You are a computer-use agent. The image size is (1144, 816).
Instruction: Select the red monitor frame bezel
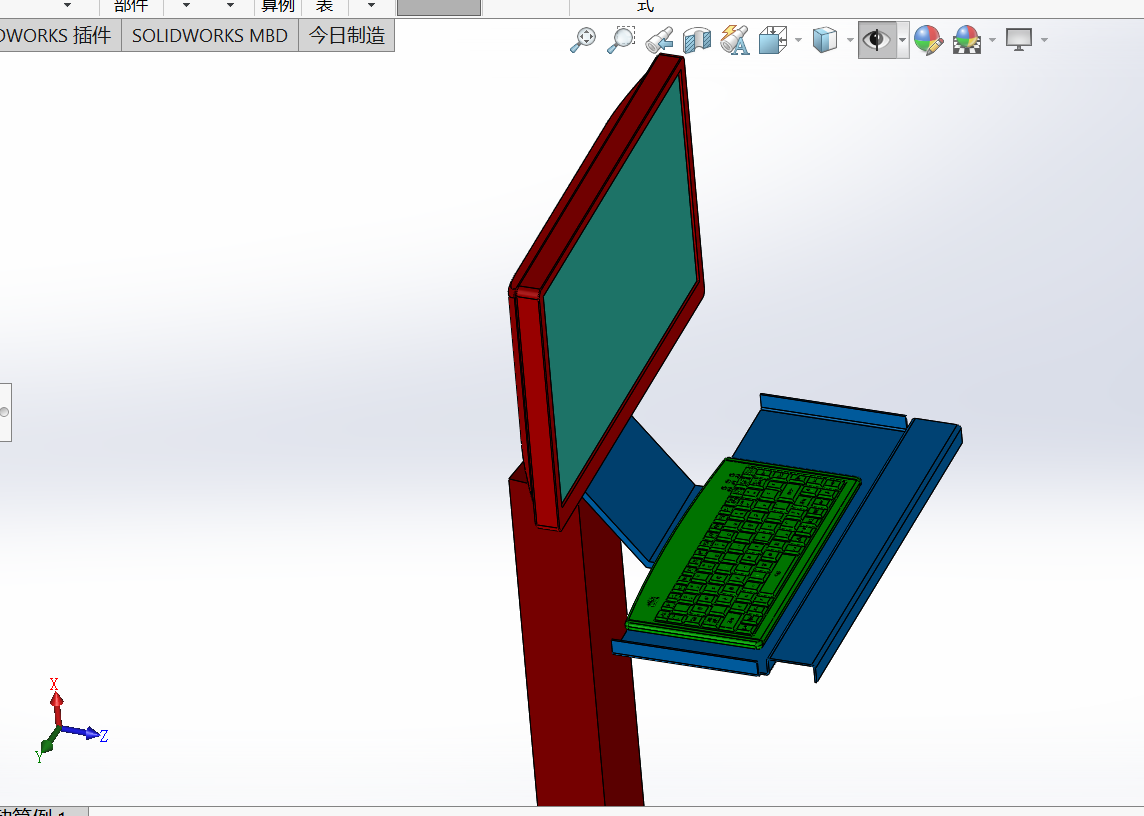[x=529, y=409]
